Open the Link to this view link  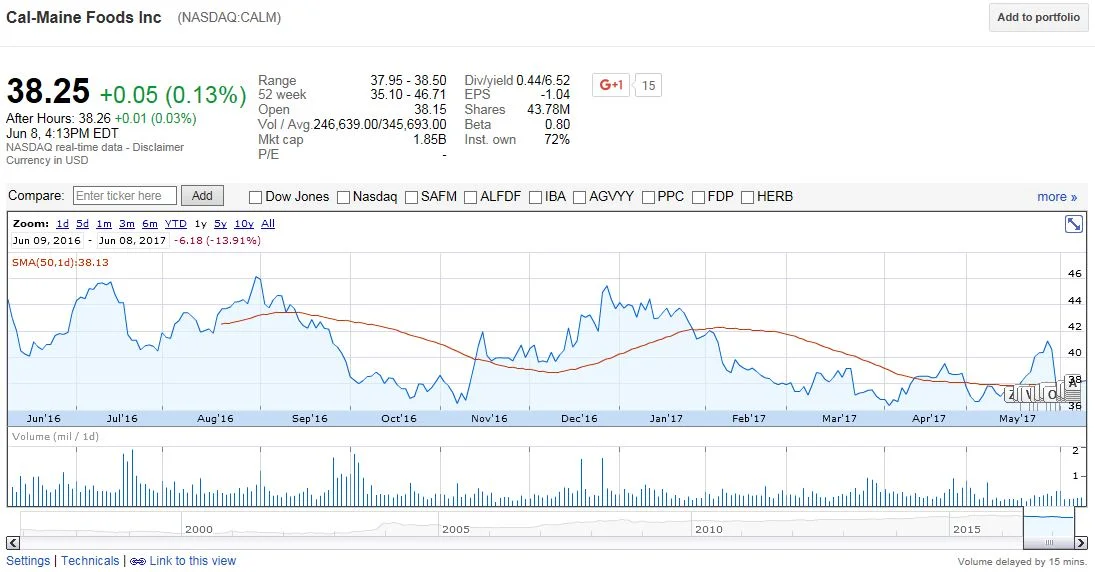click(193, 561)
